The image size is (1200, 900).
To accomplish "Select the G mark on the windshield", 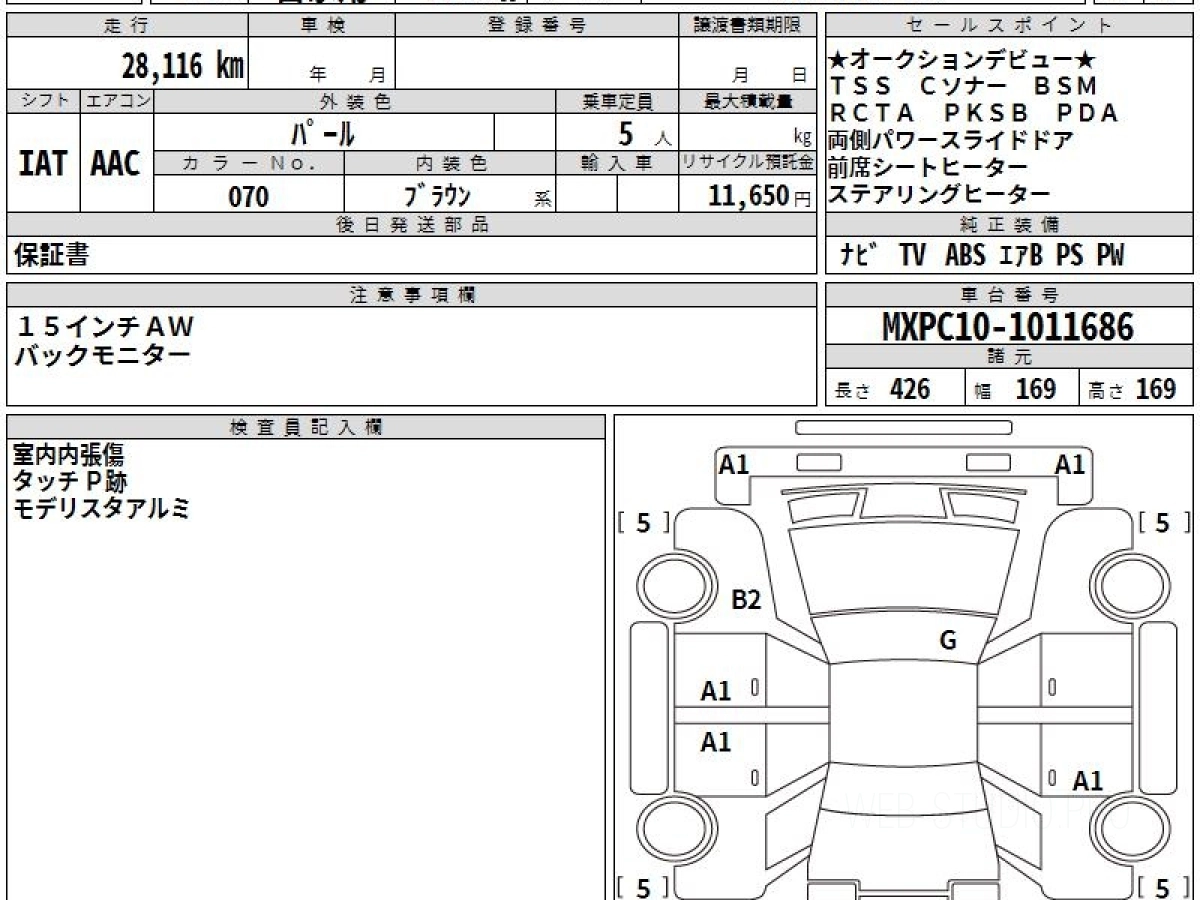I will click(x=948, y=641).
